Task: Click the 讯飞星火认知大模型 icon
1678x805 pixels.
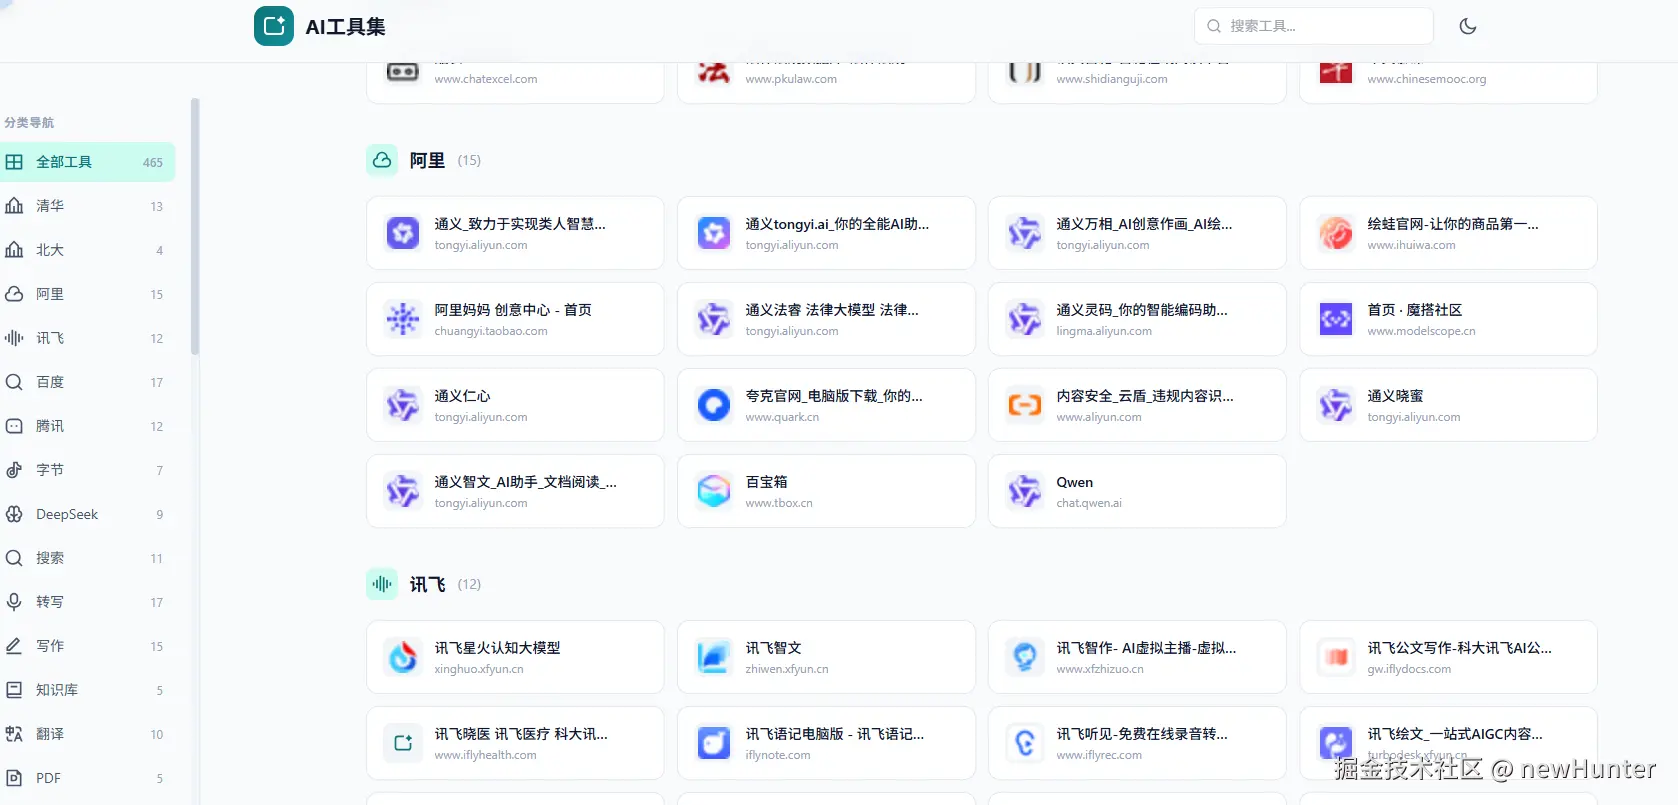Action: coord(403,657)
